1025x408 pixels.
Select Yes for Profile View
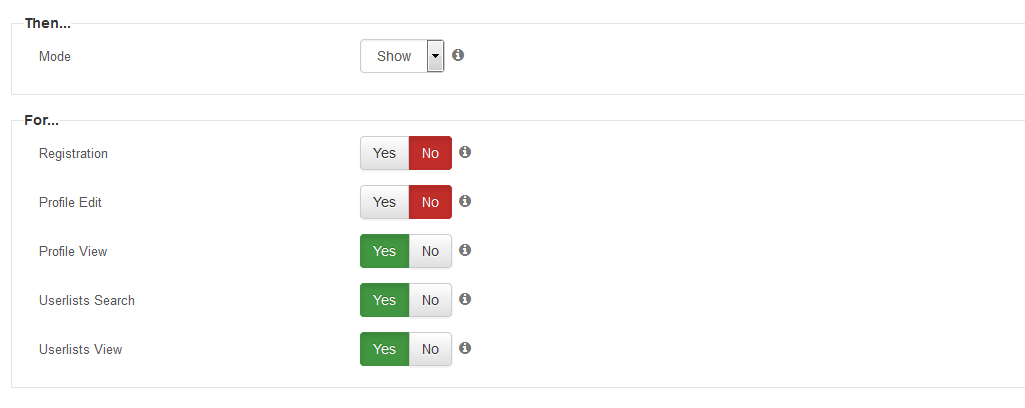click(x=384, y=251)
